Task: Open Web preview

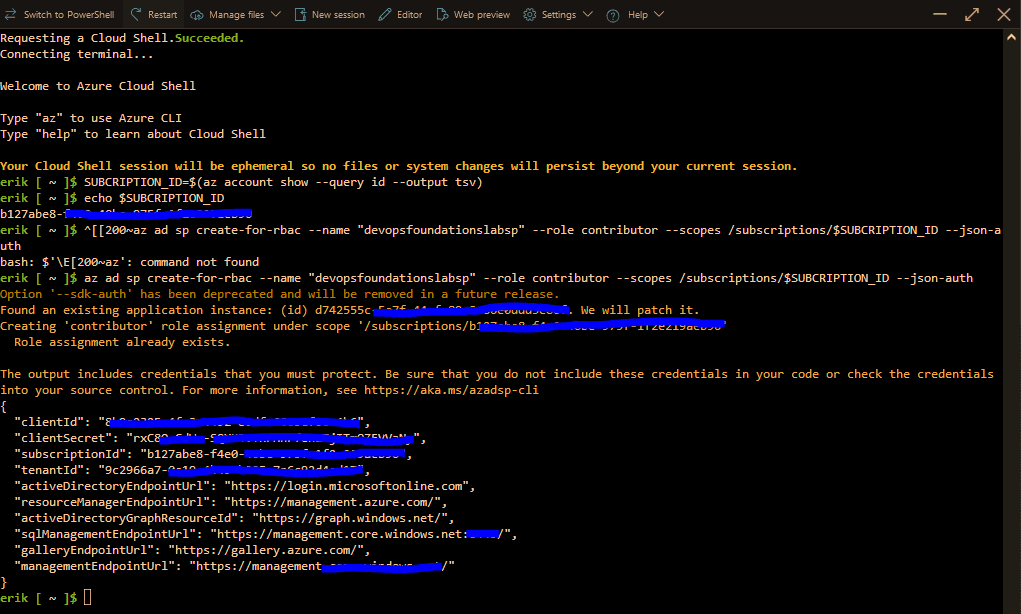Action: point(482,14)
